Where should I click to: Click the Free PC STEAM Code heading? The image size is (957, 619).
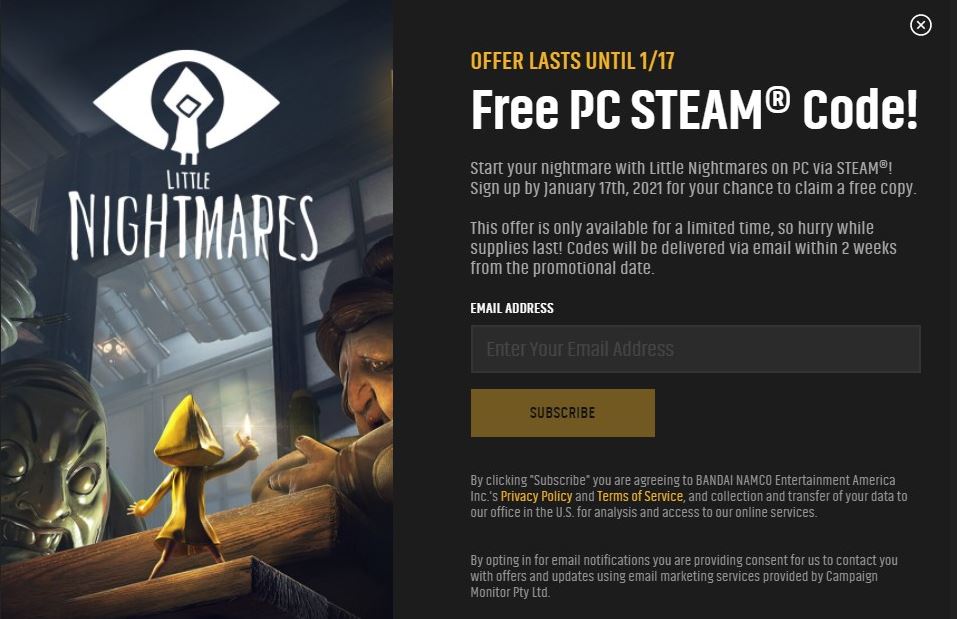pos(695,109)
